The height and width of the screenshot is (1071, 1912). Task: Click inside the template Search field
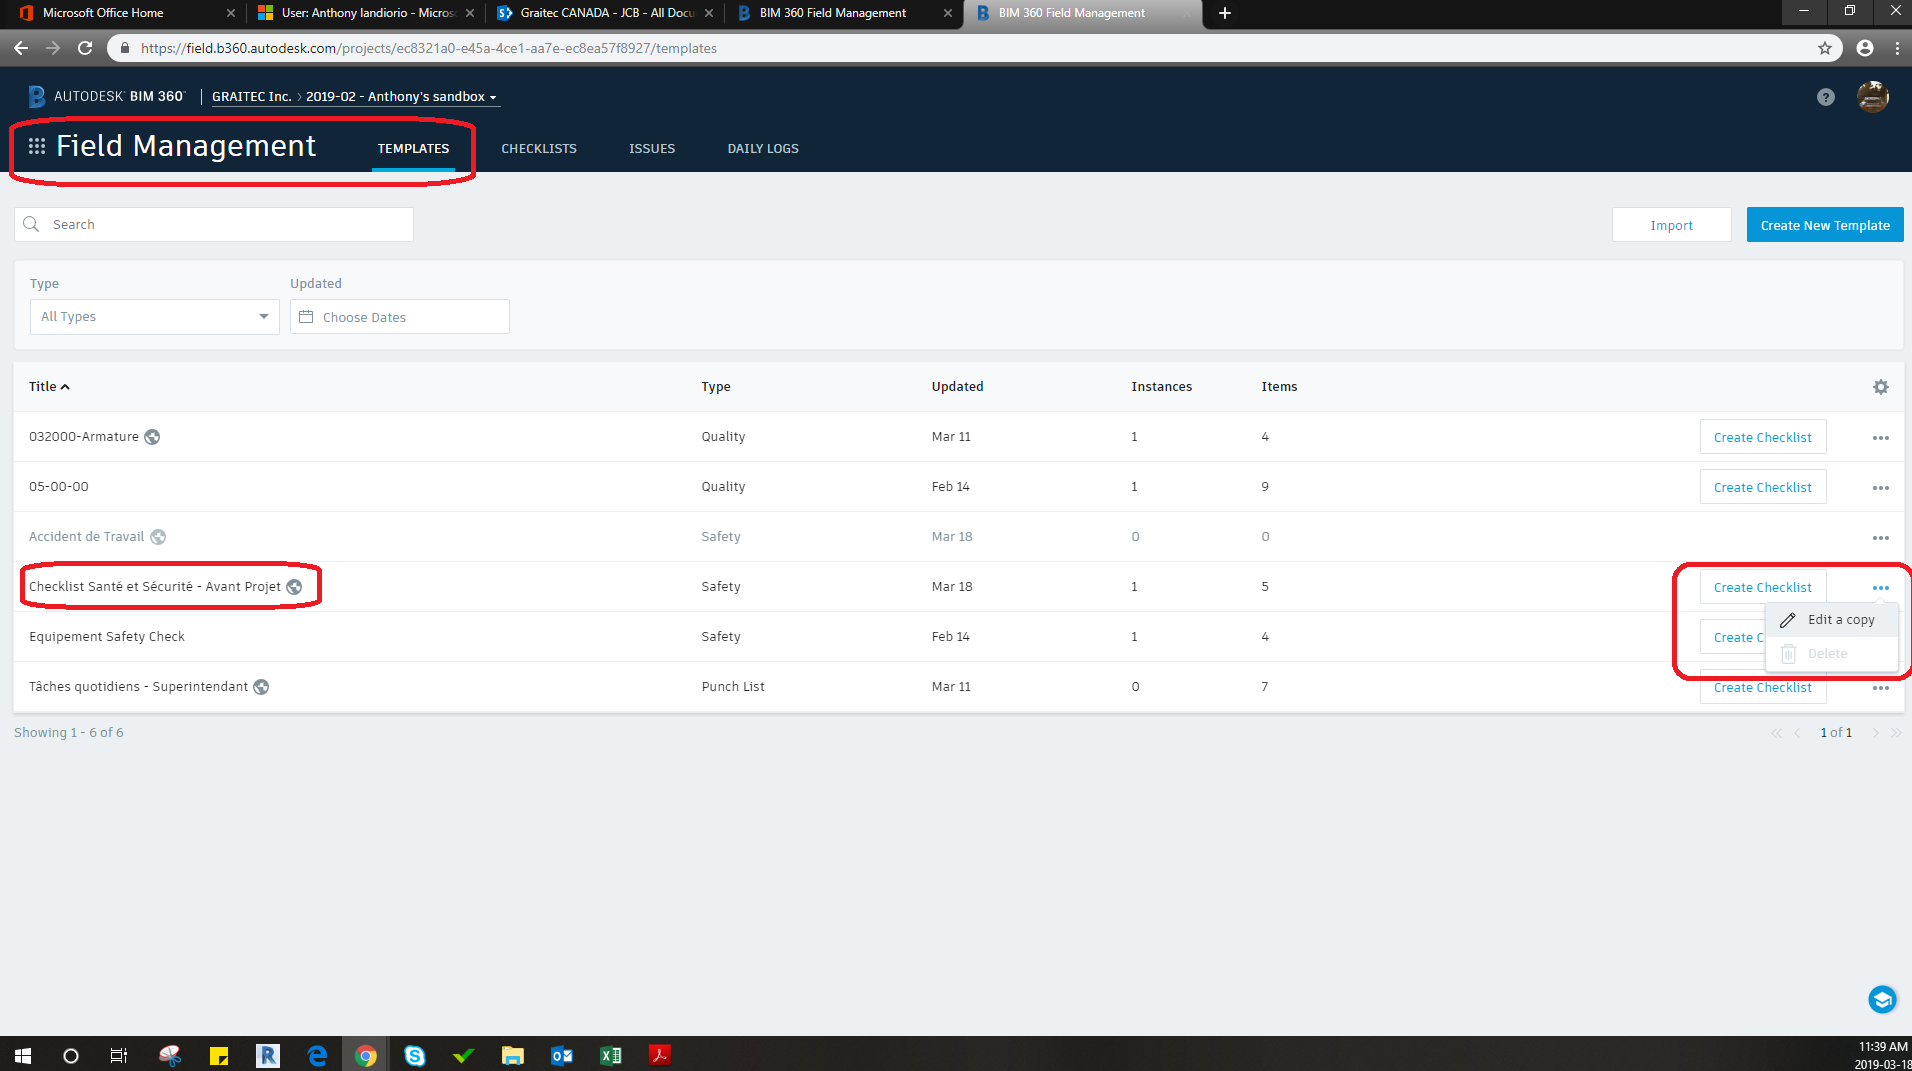[213, 224]
